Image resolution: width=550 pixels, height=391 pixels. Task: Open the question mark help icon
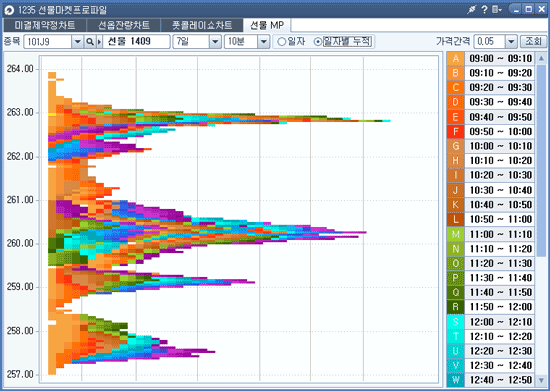[x=484, y=9]
